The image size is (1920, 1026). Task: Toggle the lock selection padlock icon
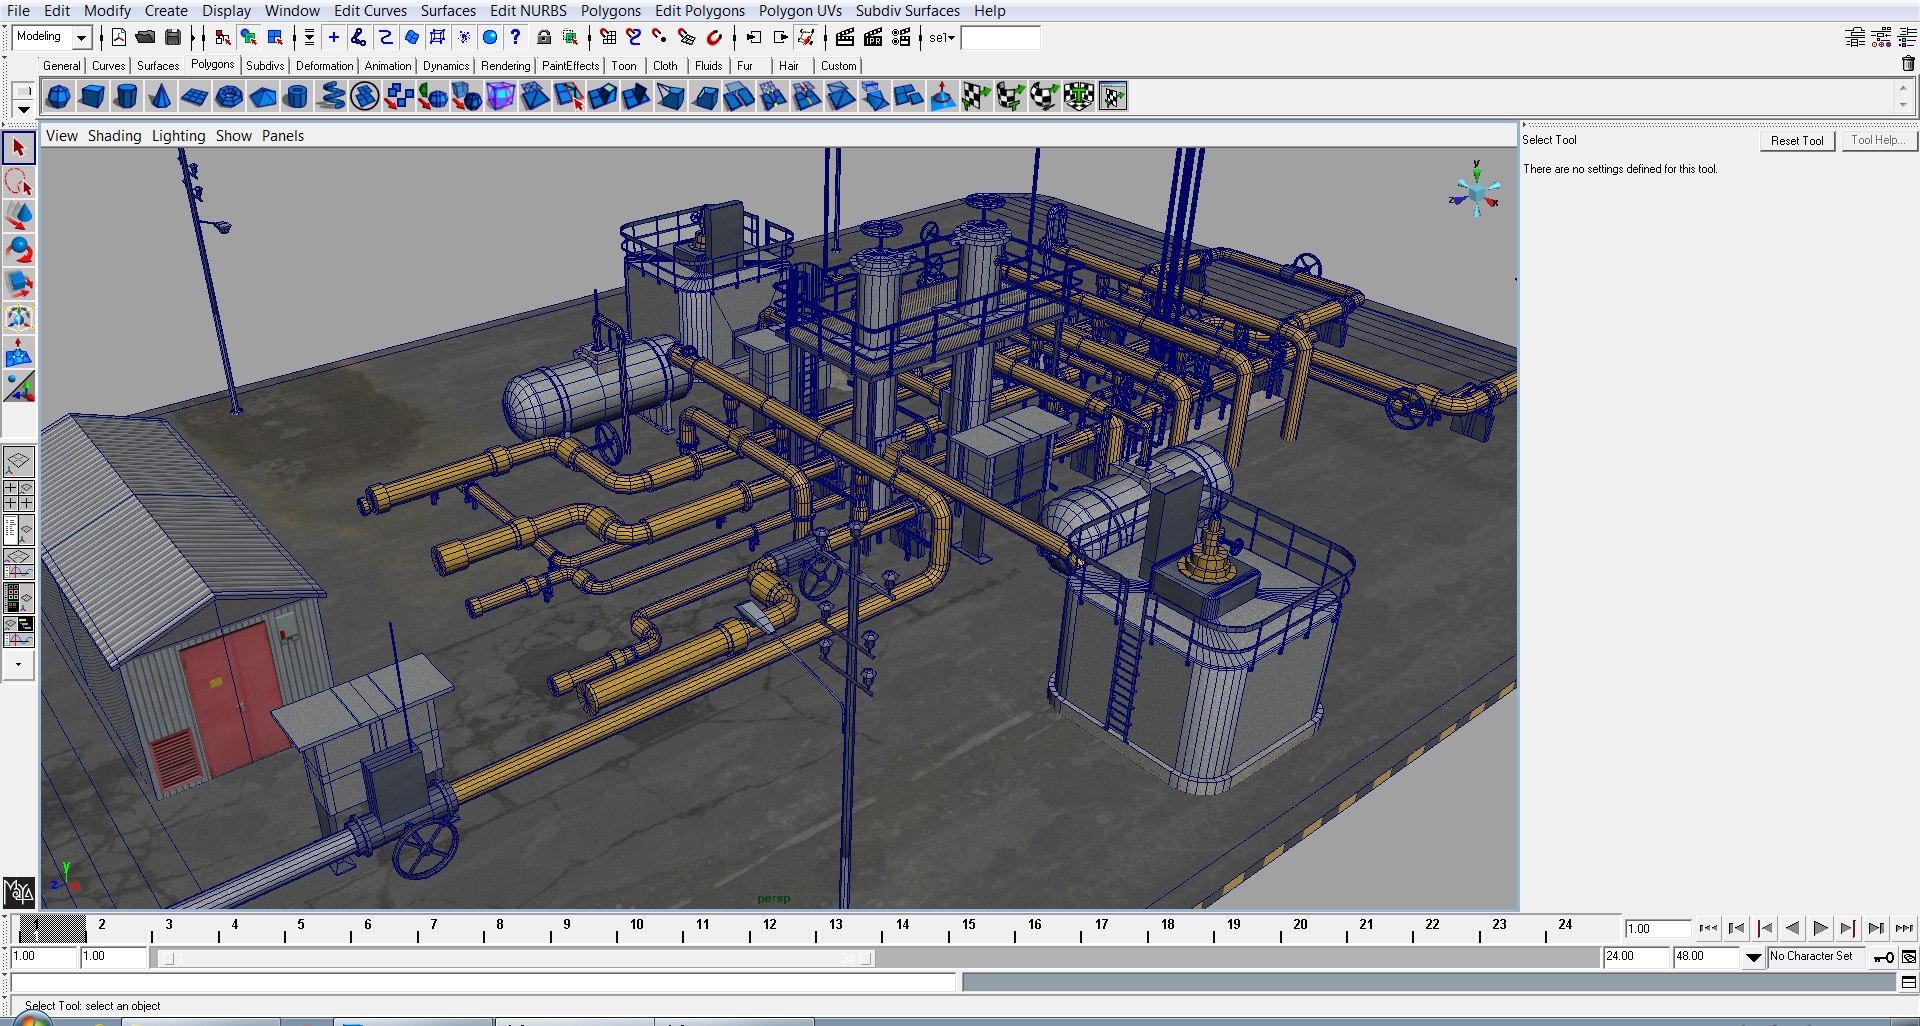click(x=543, y=38)
